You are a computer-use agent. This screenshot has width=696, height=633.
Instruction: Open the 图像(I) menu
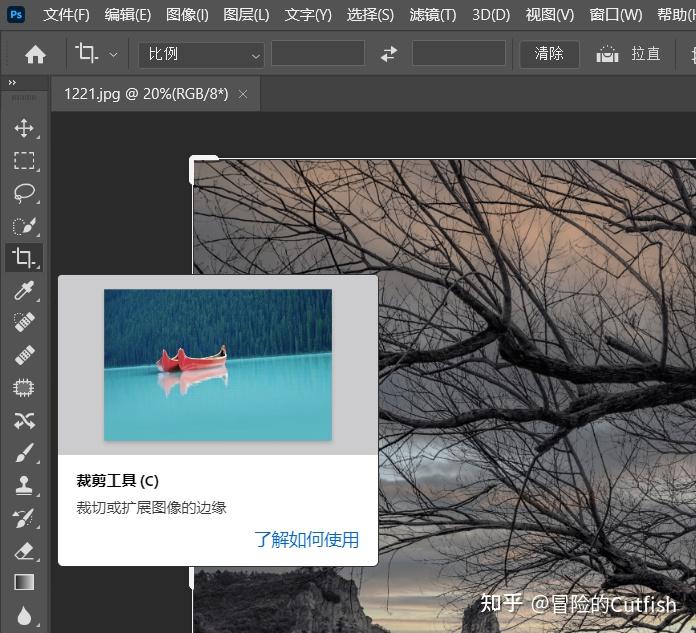point(187,15)
